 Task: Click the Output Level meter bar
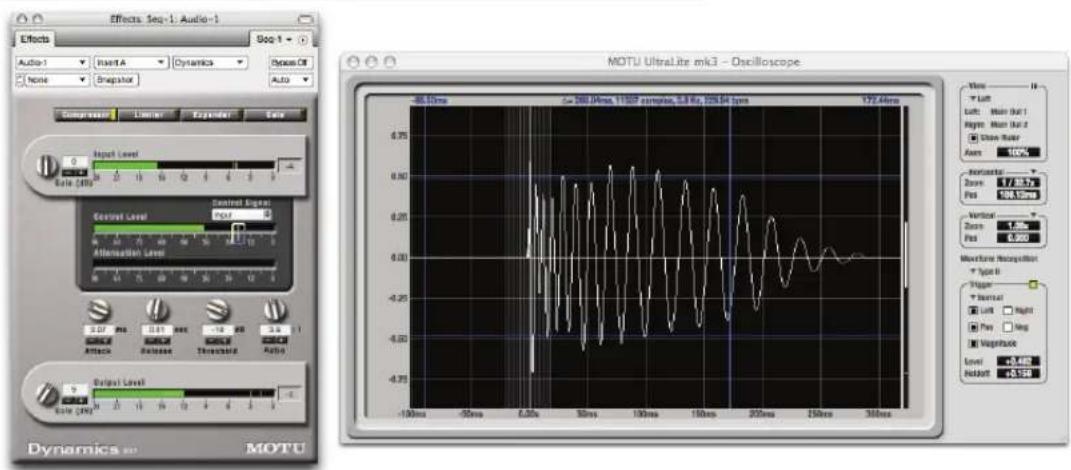(184, 393)
